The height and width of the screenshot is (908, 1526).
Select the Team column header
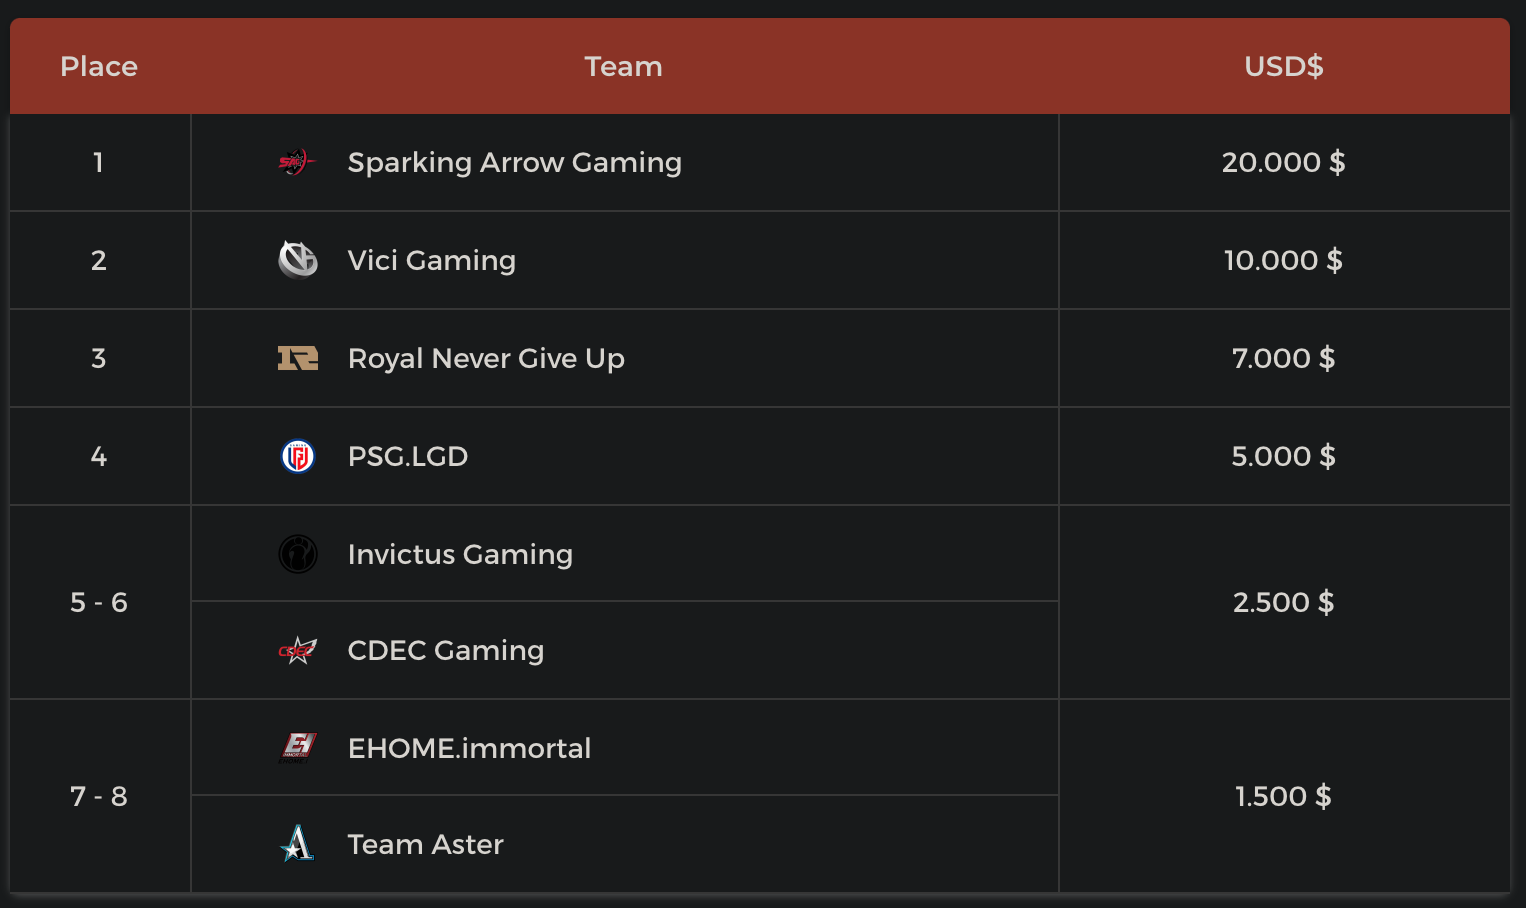pos(623,66)
